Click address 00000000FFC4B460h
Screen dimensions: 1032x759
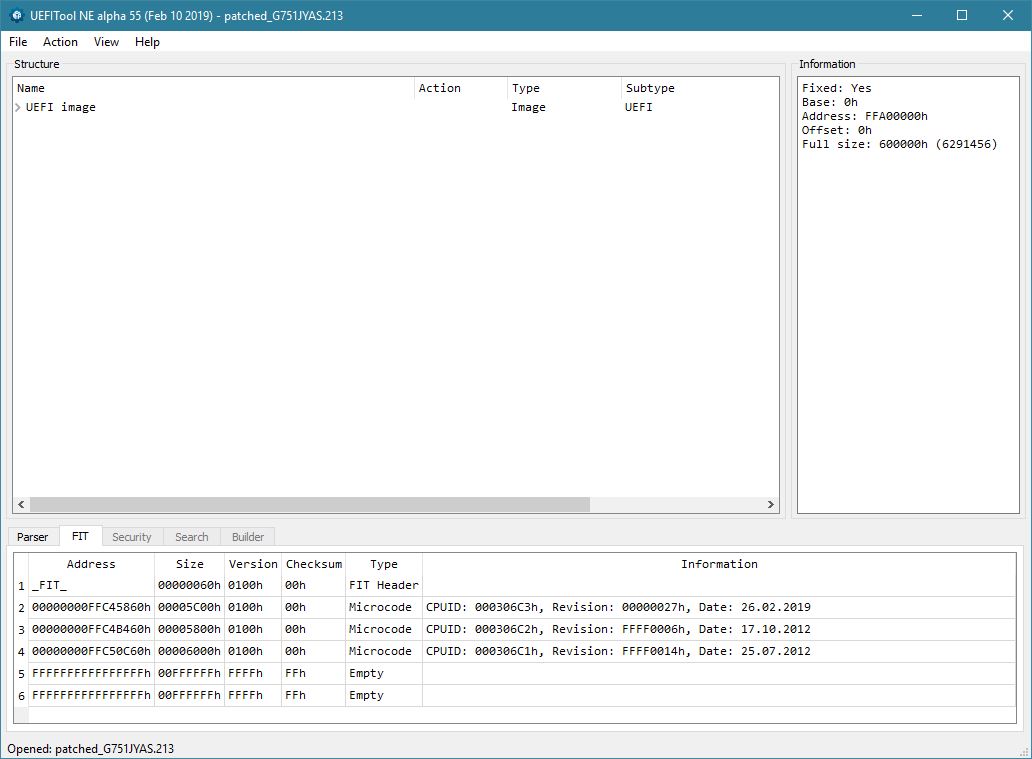(x=91, y=629)
